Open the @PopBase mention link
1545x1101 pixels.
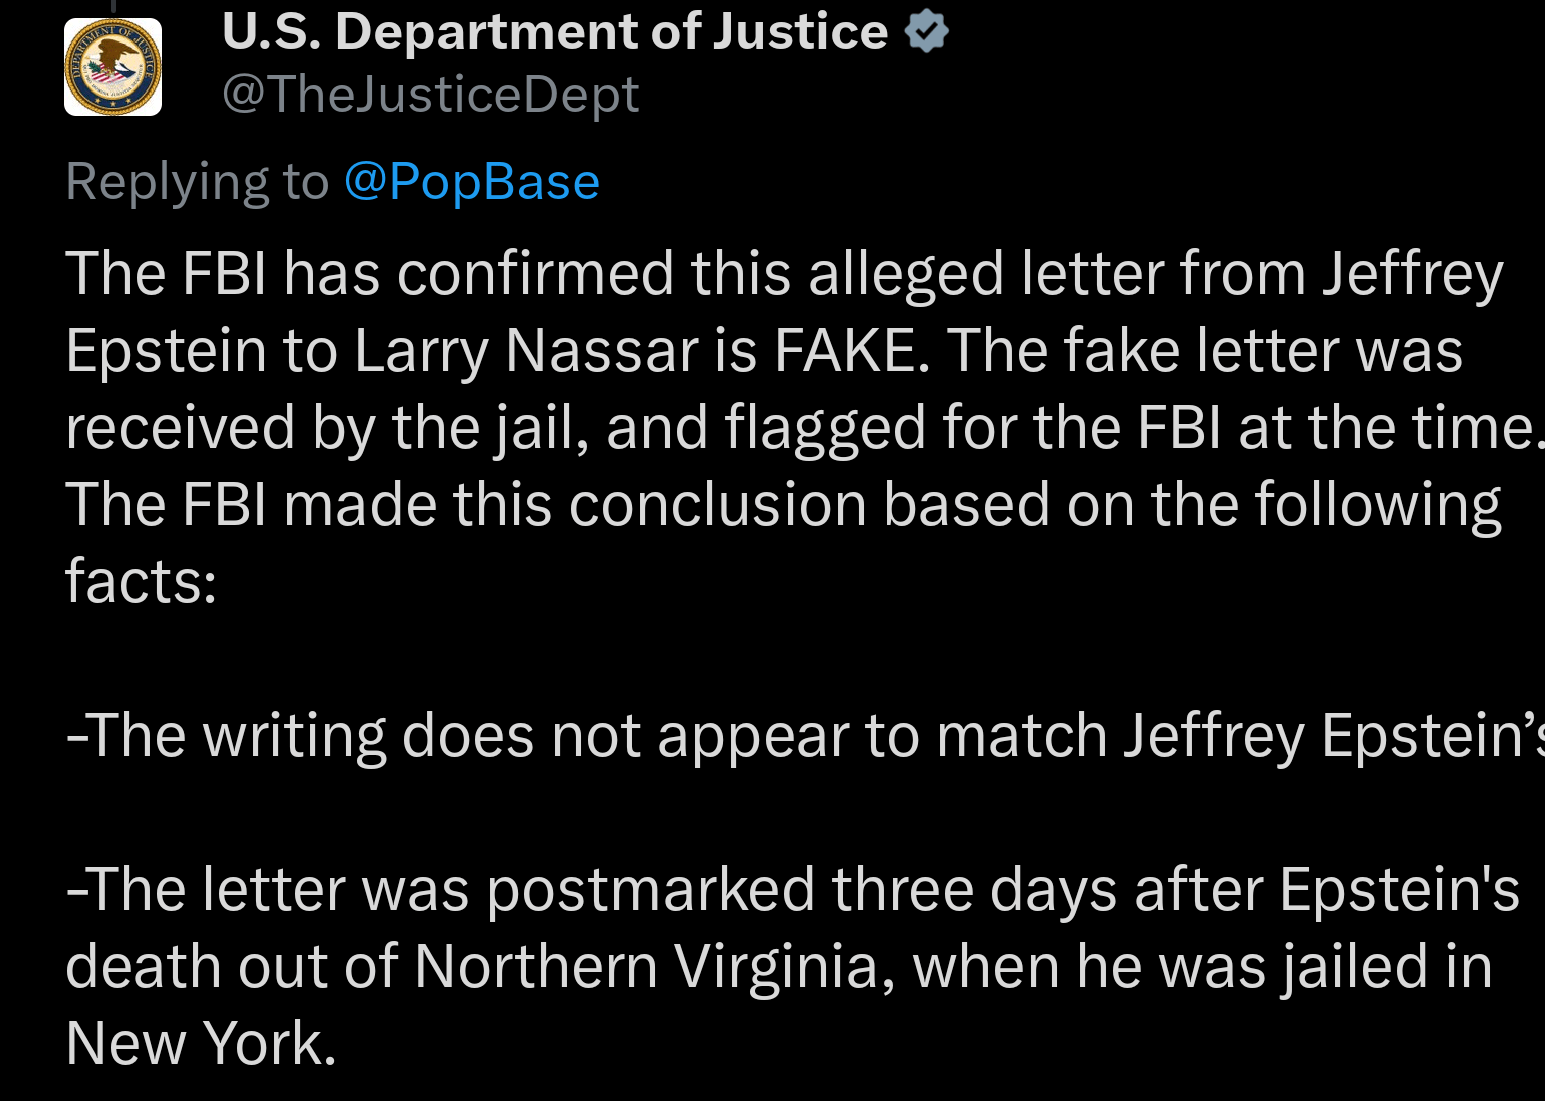tap(471, 182)
